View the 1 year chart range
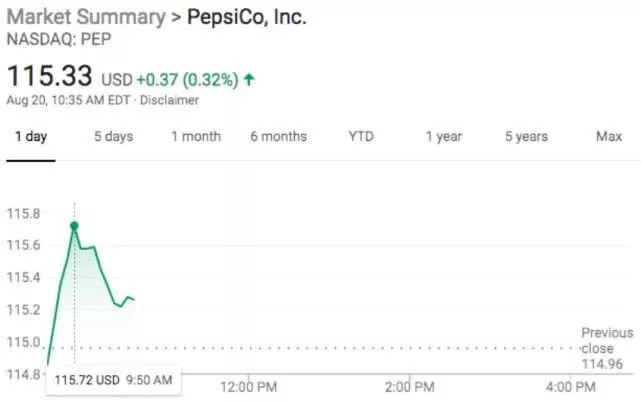This screenshot has width=641, height=403. (443, 136)
